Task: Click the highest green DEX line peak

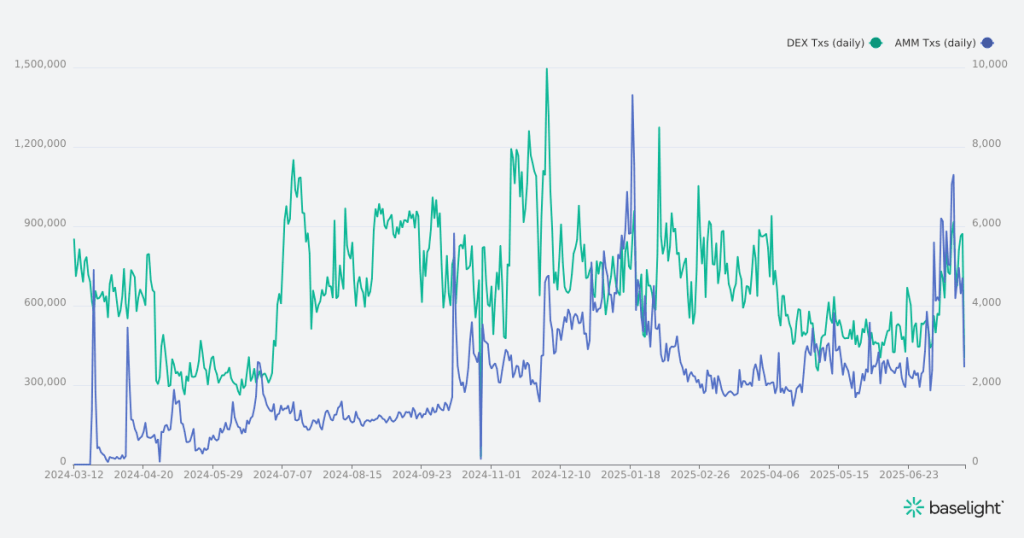Action: (546, 69)
